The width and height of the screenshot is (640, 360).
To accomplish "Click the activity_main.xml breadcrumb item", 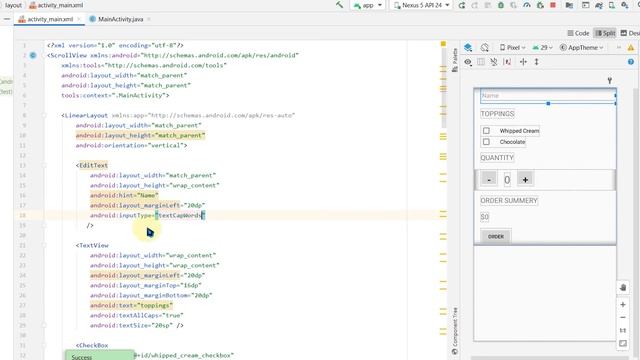I will 56,5.
